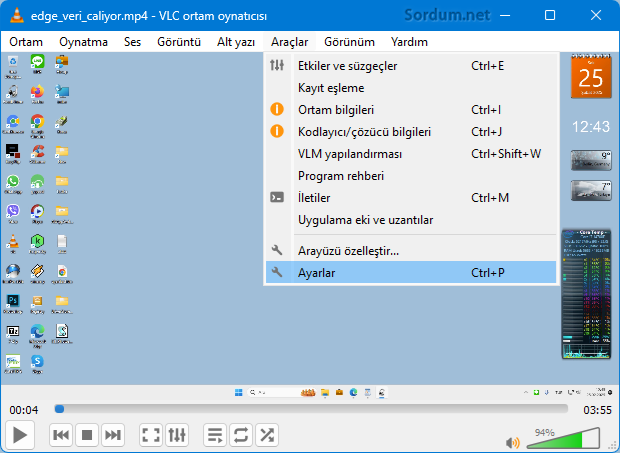Maximize the VLC window
The height and width of the screenshot is (453, 620).
(550, 15)
